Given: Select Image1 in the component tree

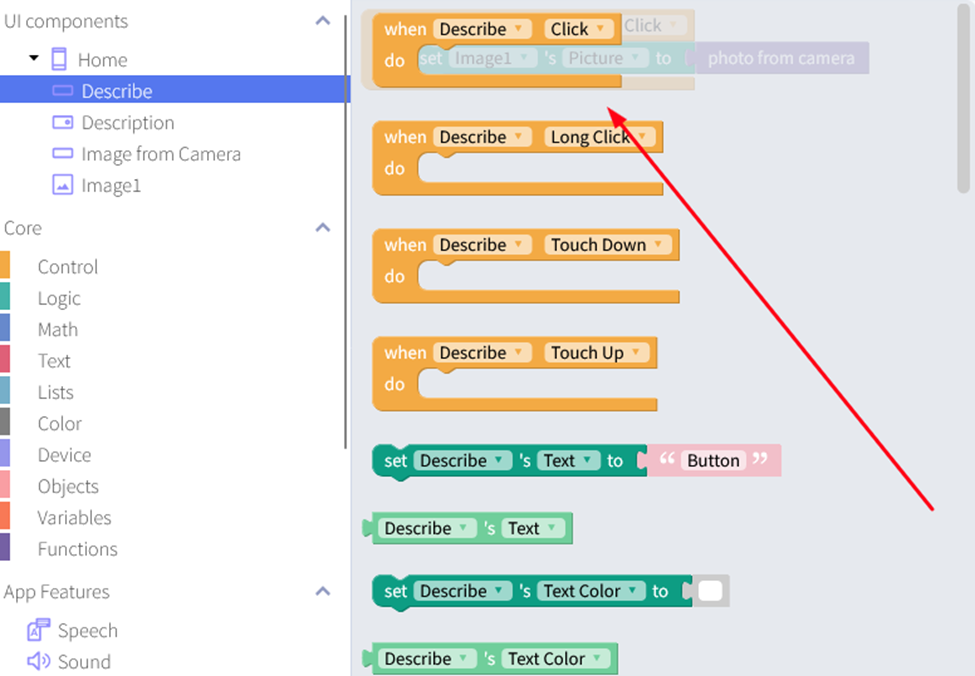Looking at the screenshot, I should (111, 185).
